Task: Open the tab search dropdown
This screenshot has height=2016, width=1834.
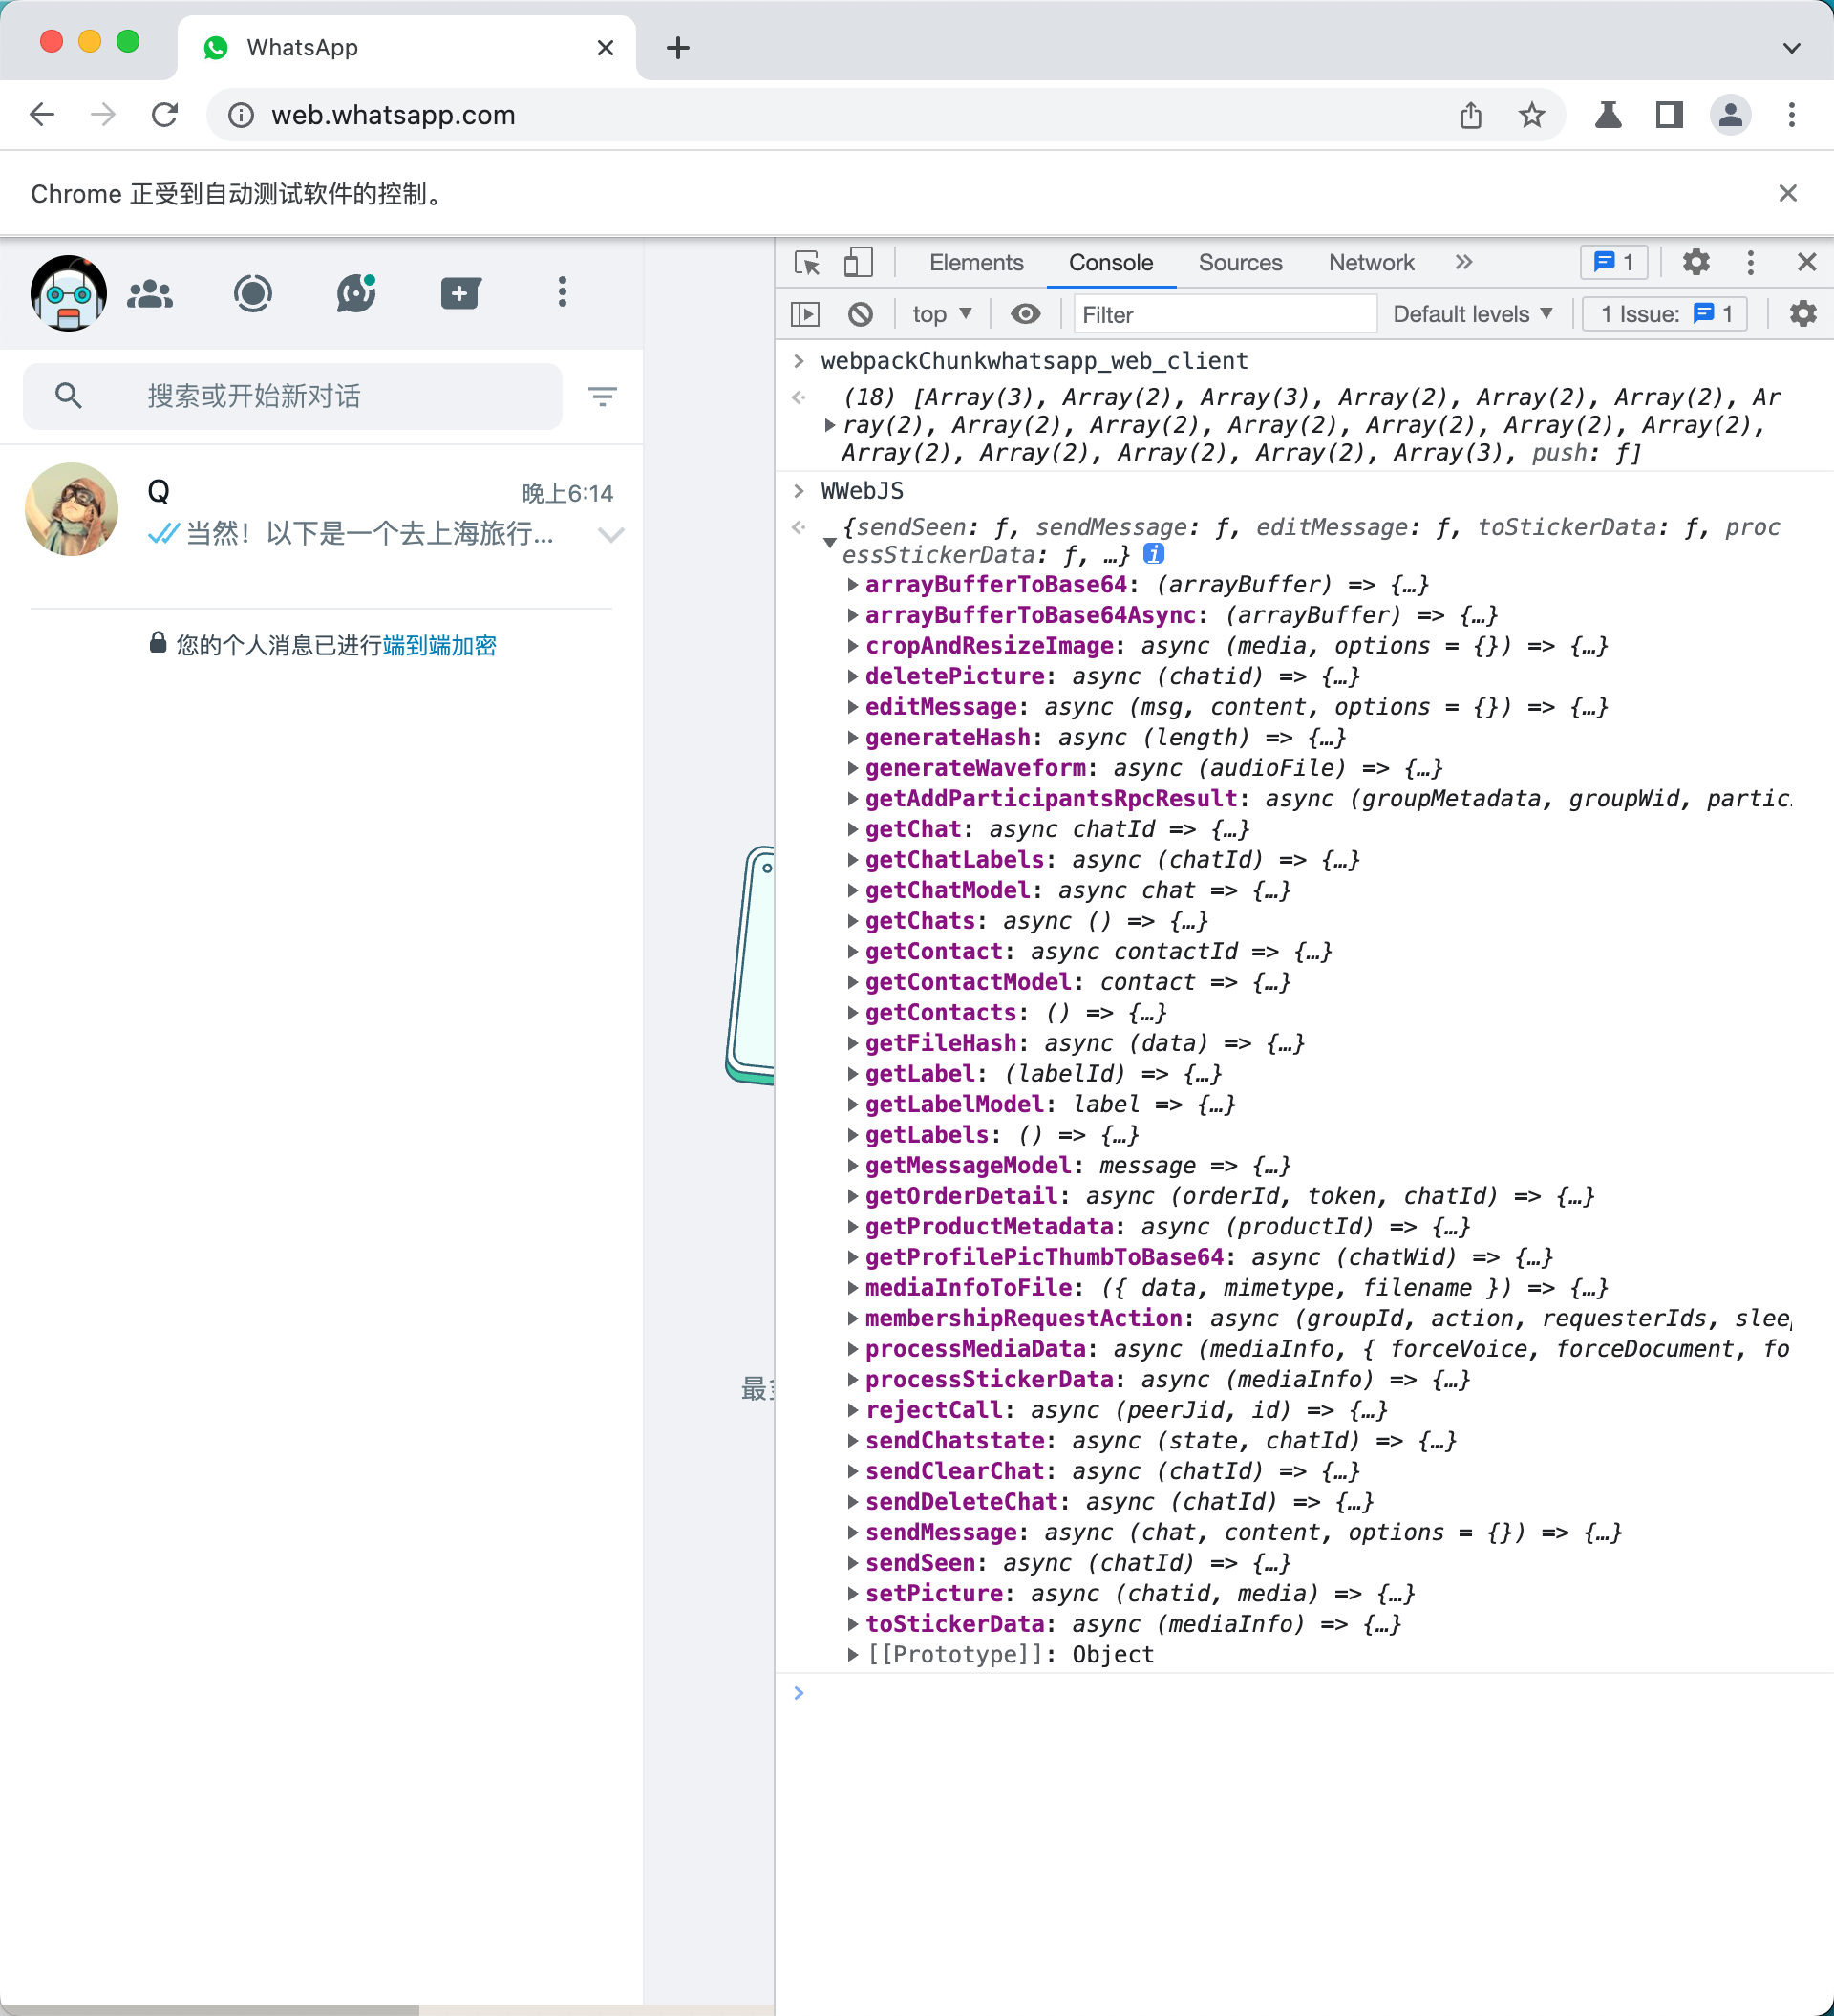Action: point(1791,48)
